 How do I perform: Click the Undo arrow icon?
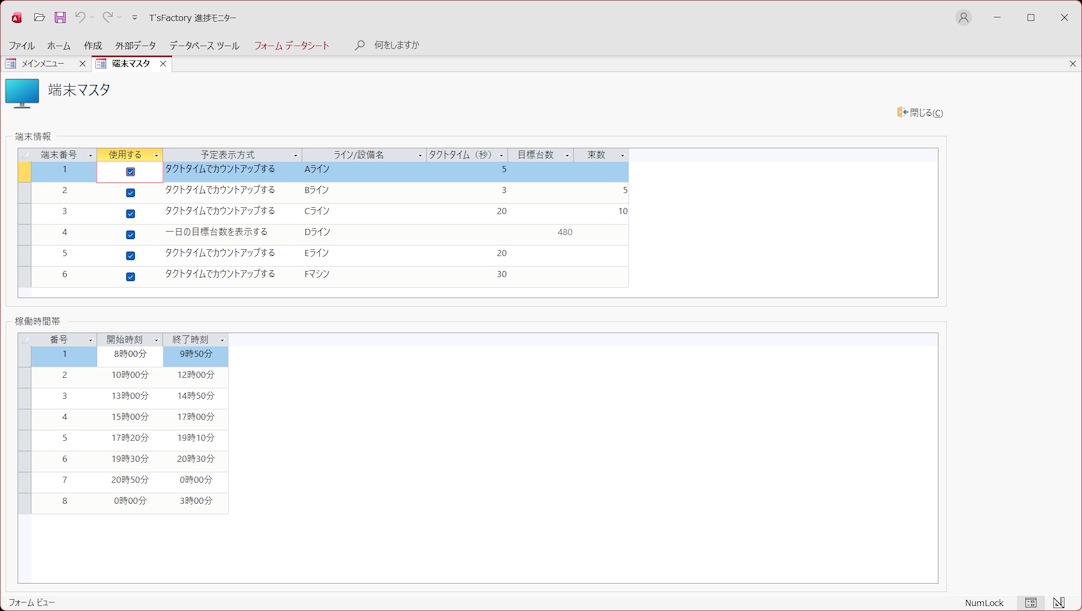(80, 17)
